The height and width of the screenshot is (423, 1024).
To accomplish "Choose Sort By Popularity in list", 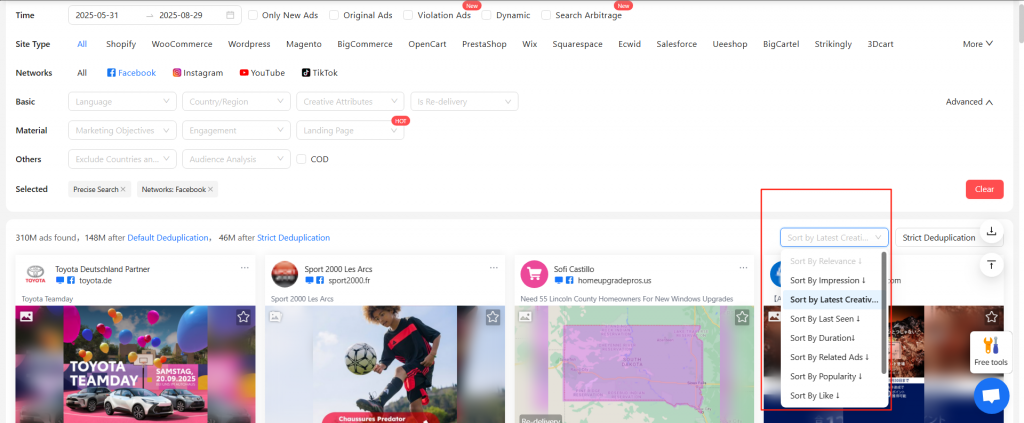I will (826, 376).
